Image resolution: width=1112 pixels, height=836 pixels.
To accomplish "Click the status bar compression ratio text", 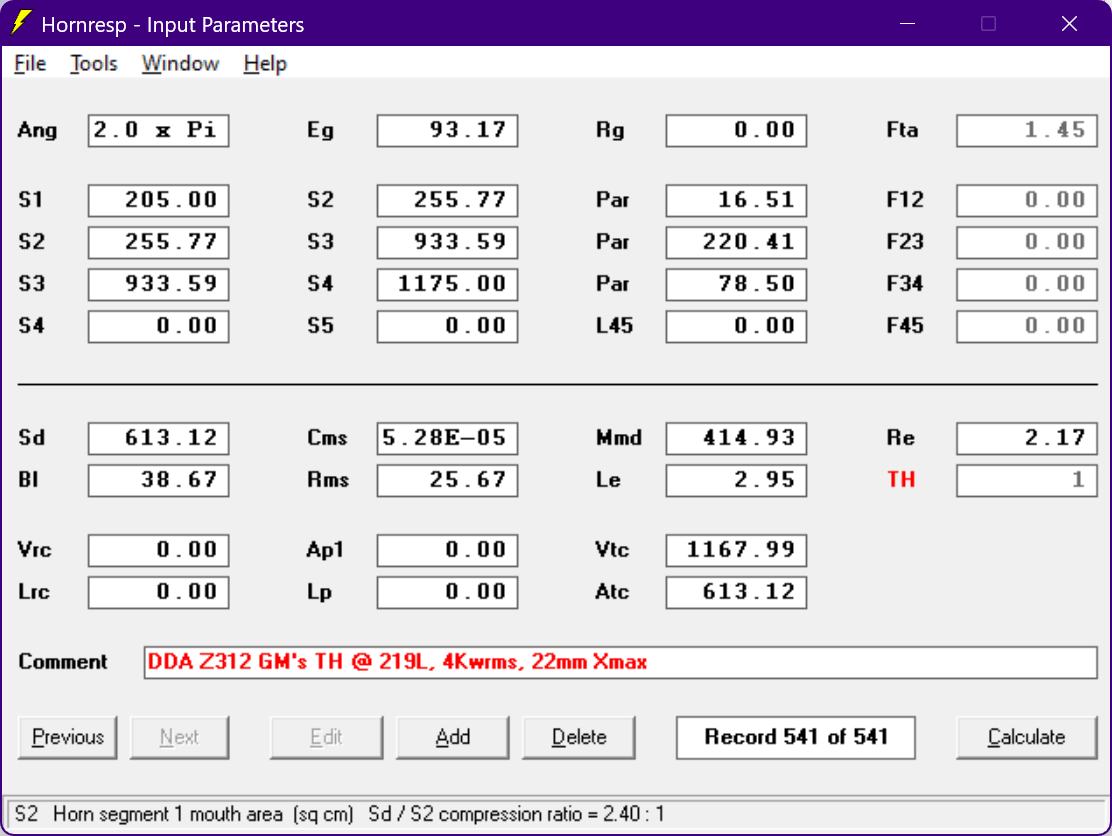I will coord(516,814).
